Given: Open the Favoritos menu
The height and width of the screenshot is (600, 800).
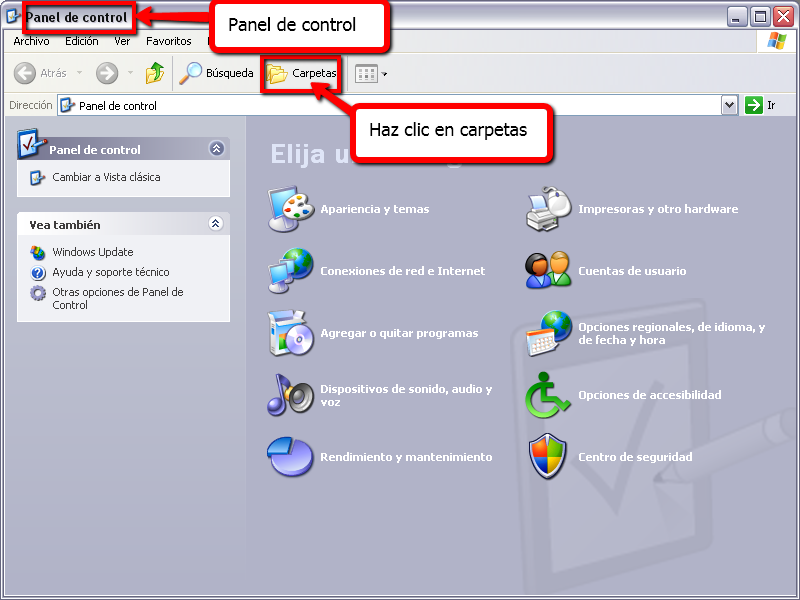Looking at the screenshot, I should pyautogui.click(x=168, y=41).
